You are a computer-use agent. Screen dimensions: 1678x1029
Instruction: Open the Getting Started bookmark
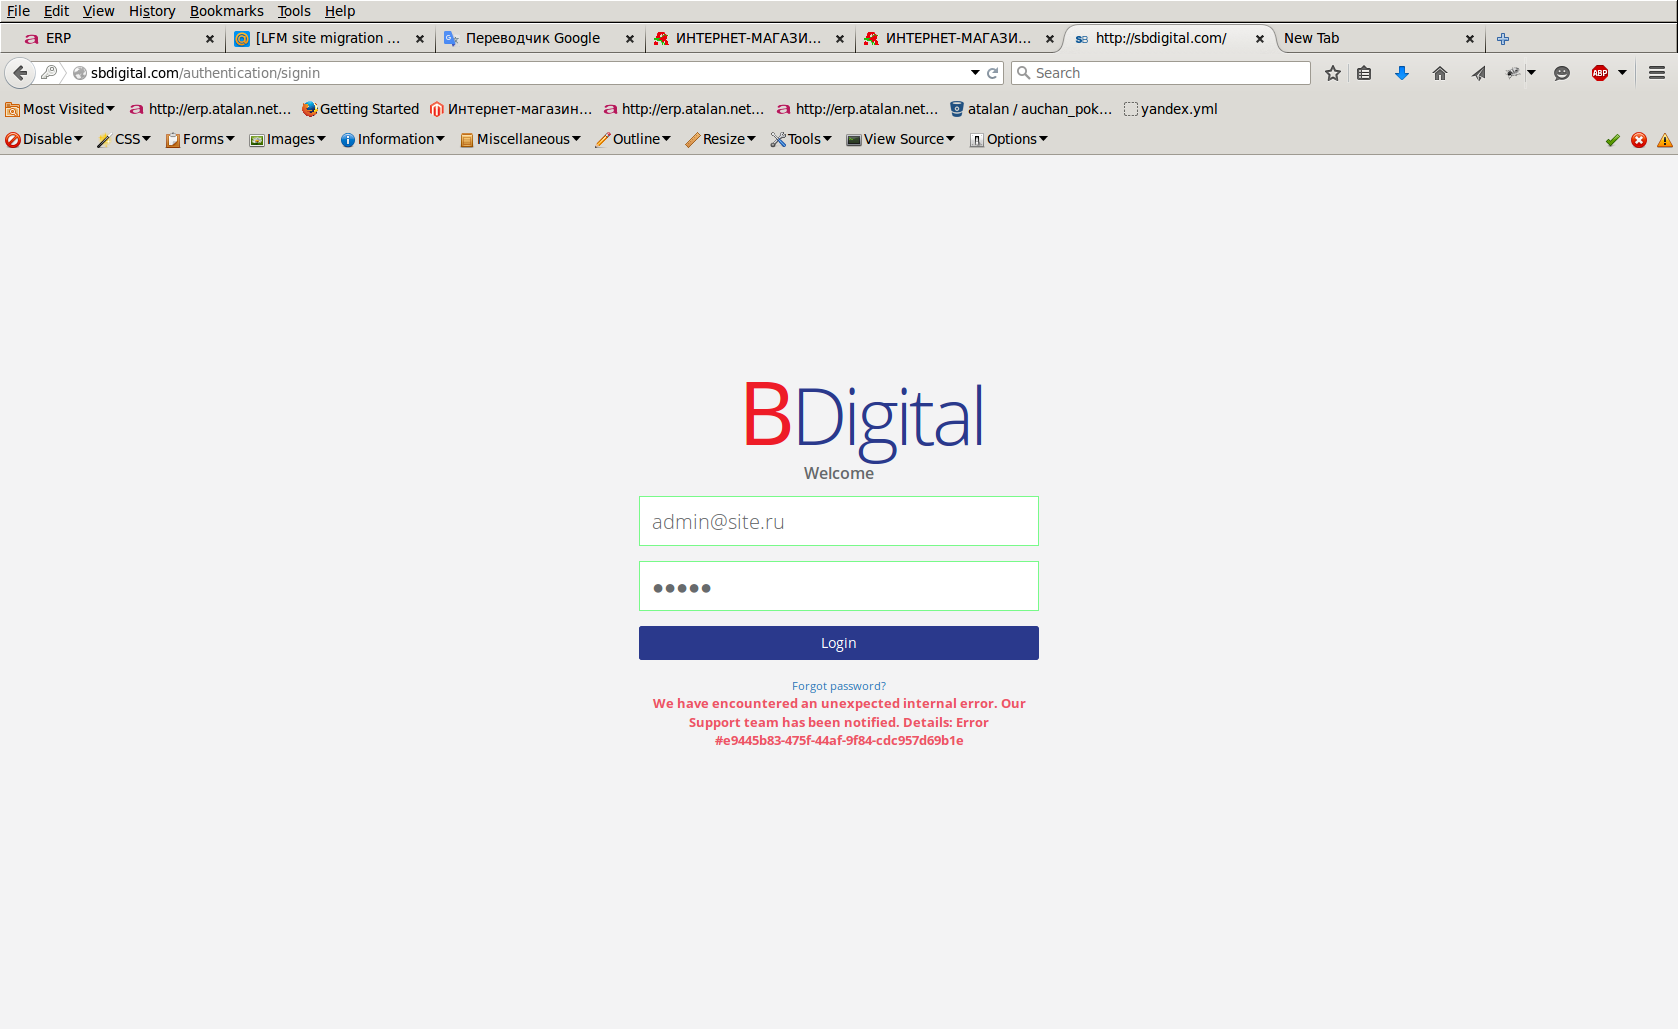(361, 109)
